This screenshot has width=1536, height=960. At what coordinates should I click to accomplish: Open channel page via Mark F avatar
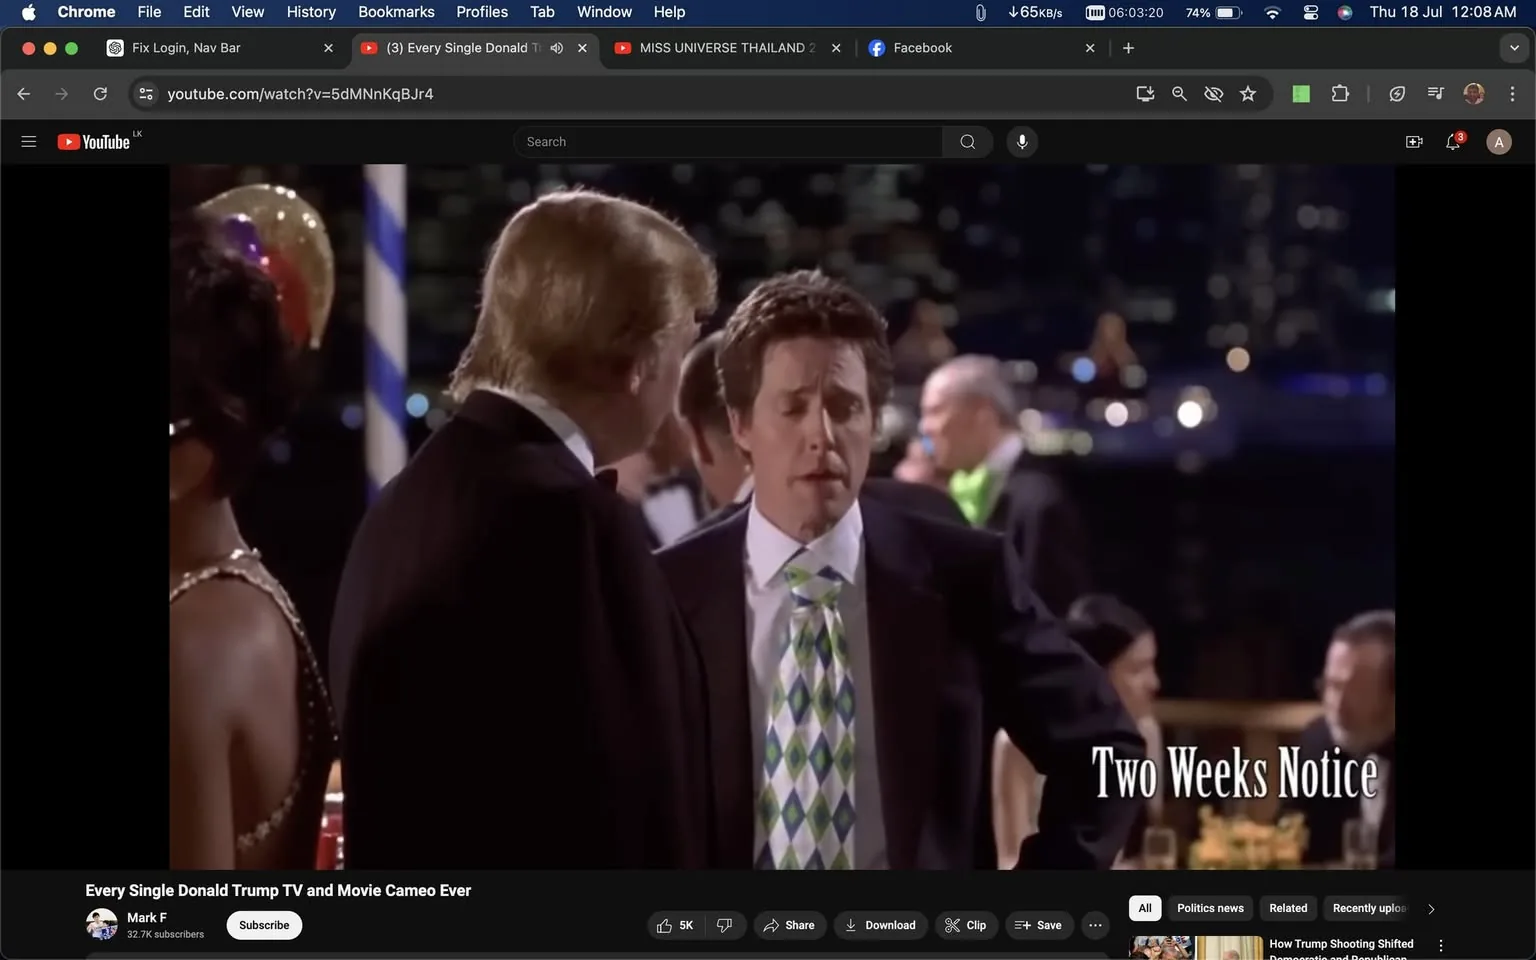101,924
